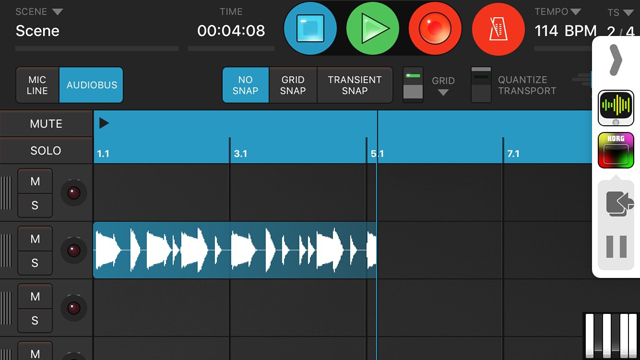Click the blue stop button
Image resolution: width=640 pixels, height=360 pixels.
coord(310,28)
